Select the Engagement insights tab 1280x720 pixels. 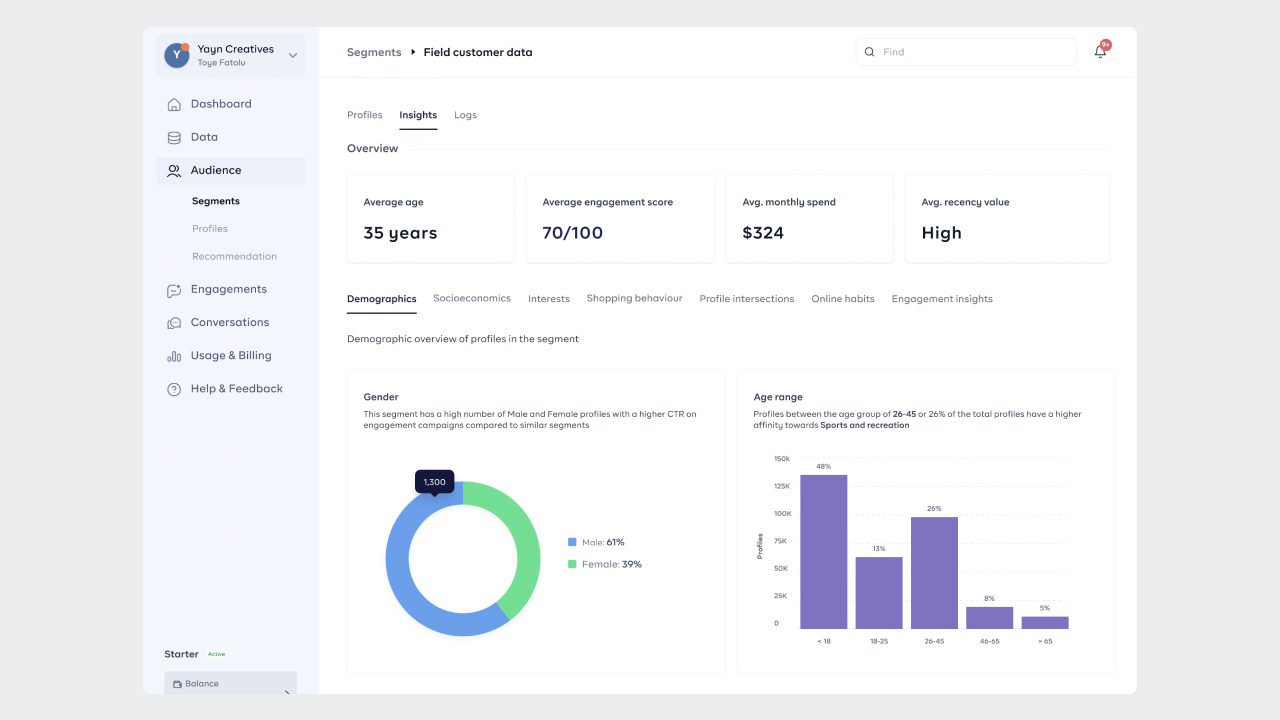tap(942, 299)
